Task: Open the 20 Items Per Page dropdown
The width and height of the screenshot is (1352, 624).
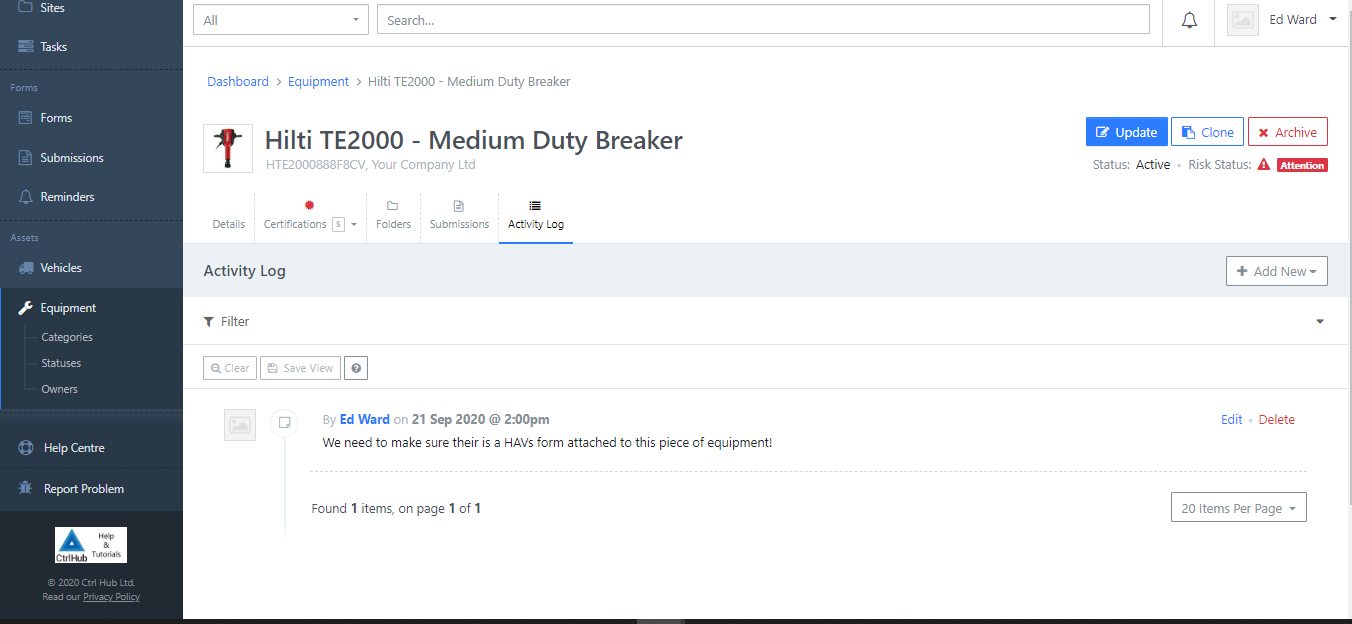Action: (1239, 508)
